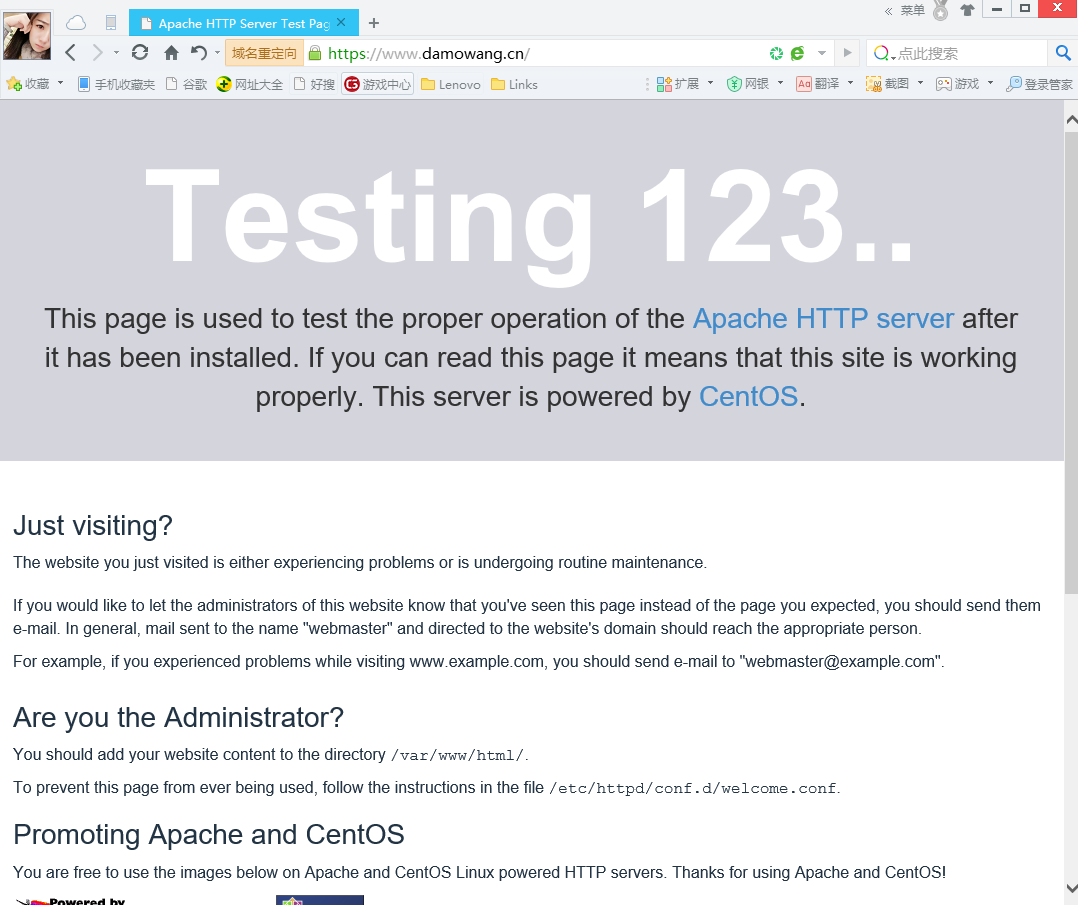Screen dimensions: 1078x905
Task: Click the 网银 online banking button
Action: pyautogui.click(x=748, y=84)
